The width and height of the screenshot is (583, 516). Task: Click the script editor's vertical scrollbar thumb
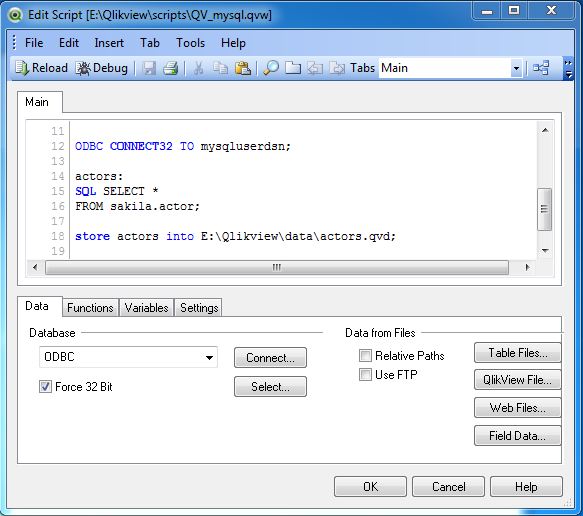[545, 209]
